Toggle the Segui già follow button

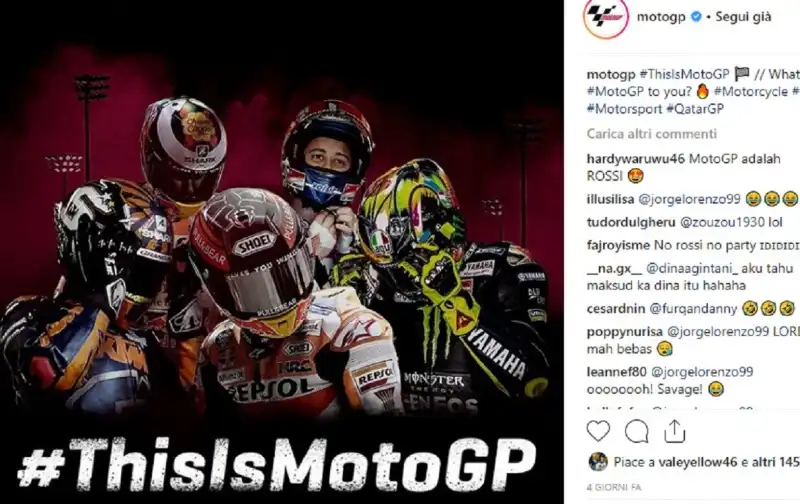point(743,17)
